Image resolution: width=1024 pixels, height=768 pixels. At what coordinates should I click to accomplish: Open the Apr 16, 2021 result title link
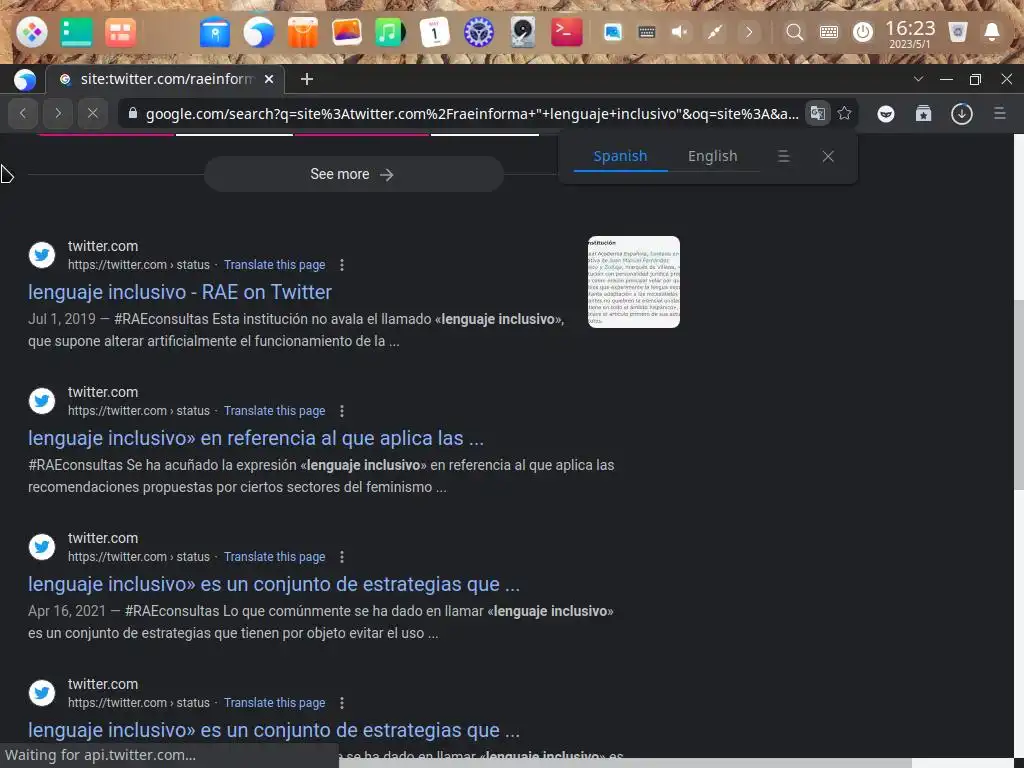click(x=274, y=584)
